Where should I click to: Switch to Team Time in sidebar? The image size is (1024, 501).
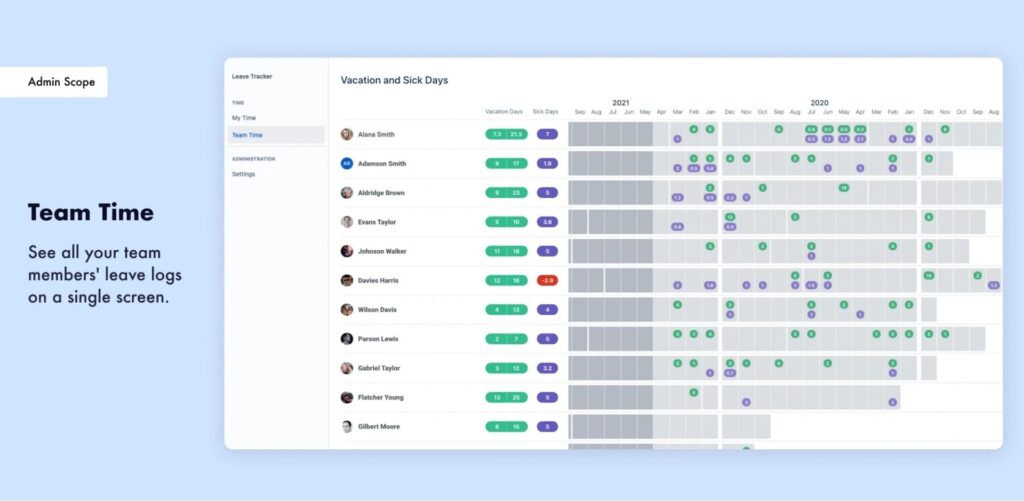coord(248,135)
